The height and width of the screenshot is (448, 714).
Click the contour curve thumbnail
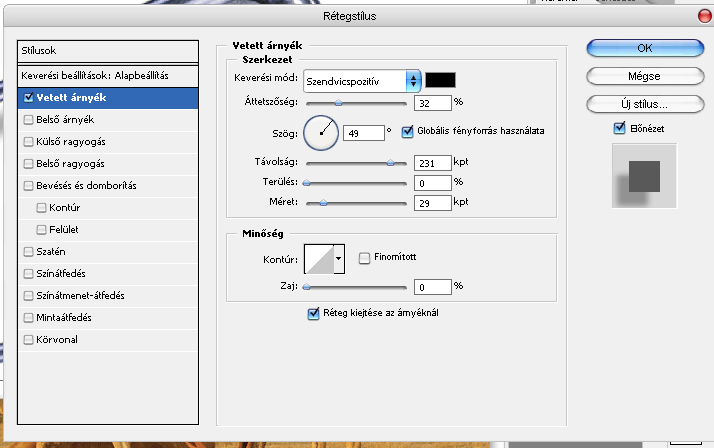(319, 259)
